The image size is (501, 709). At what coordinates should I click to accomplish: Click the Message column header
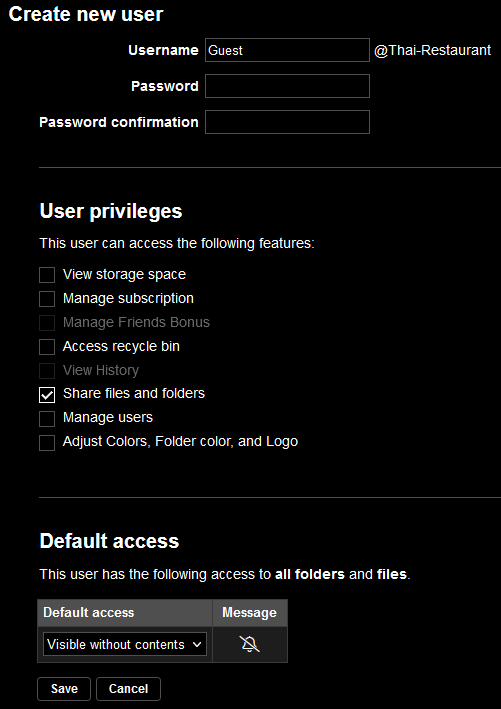click(x=250, y=613)
